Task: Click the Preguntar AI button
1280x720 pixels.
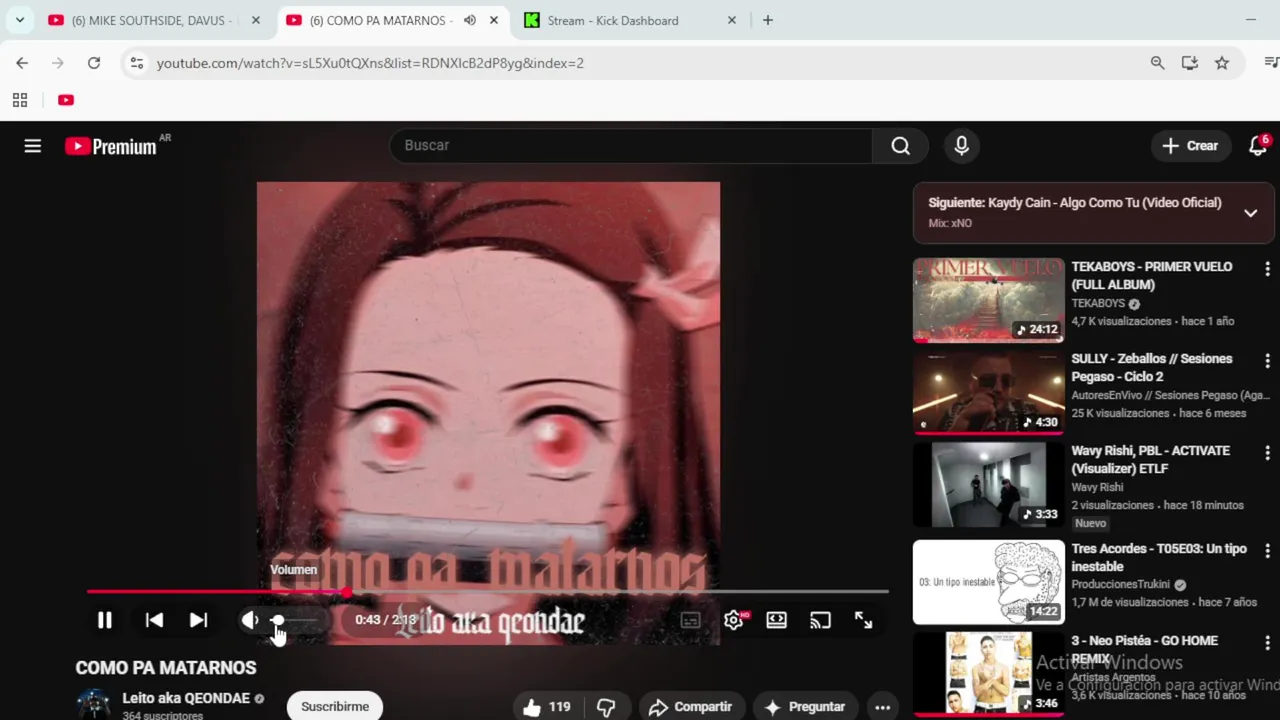Action: pyautogui.click(x=806, y=707)
